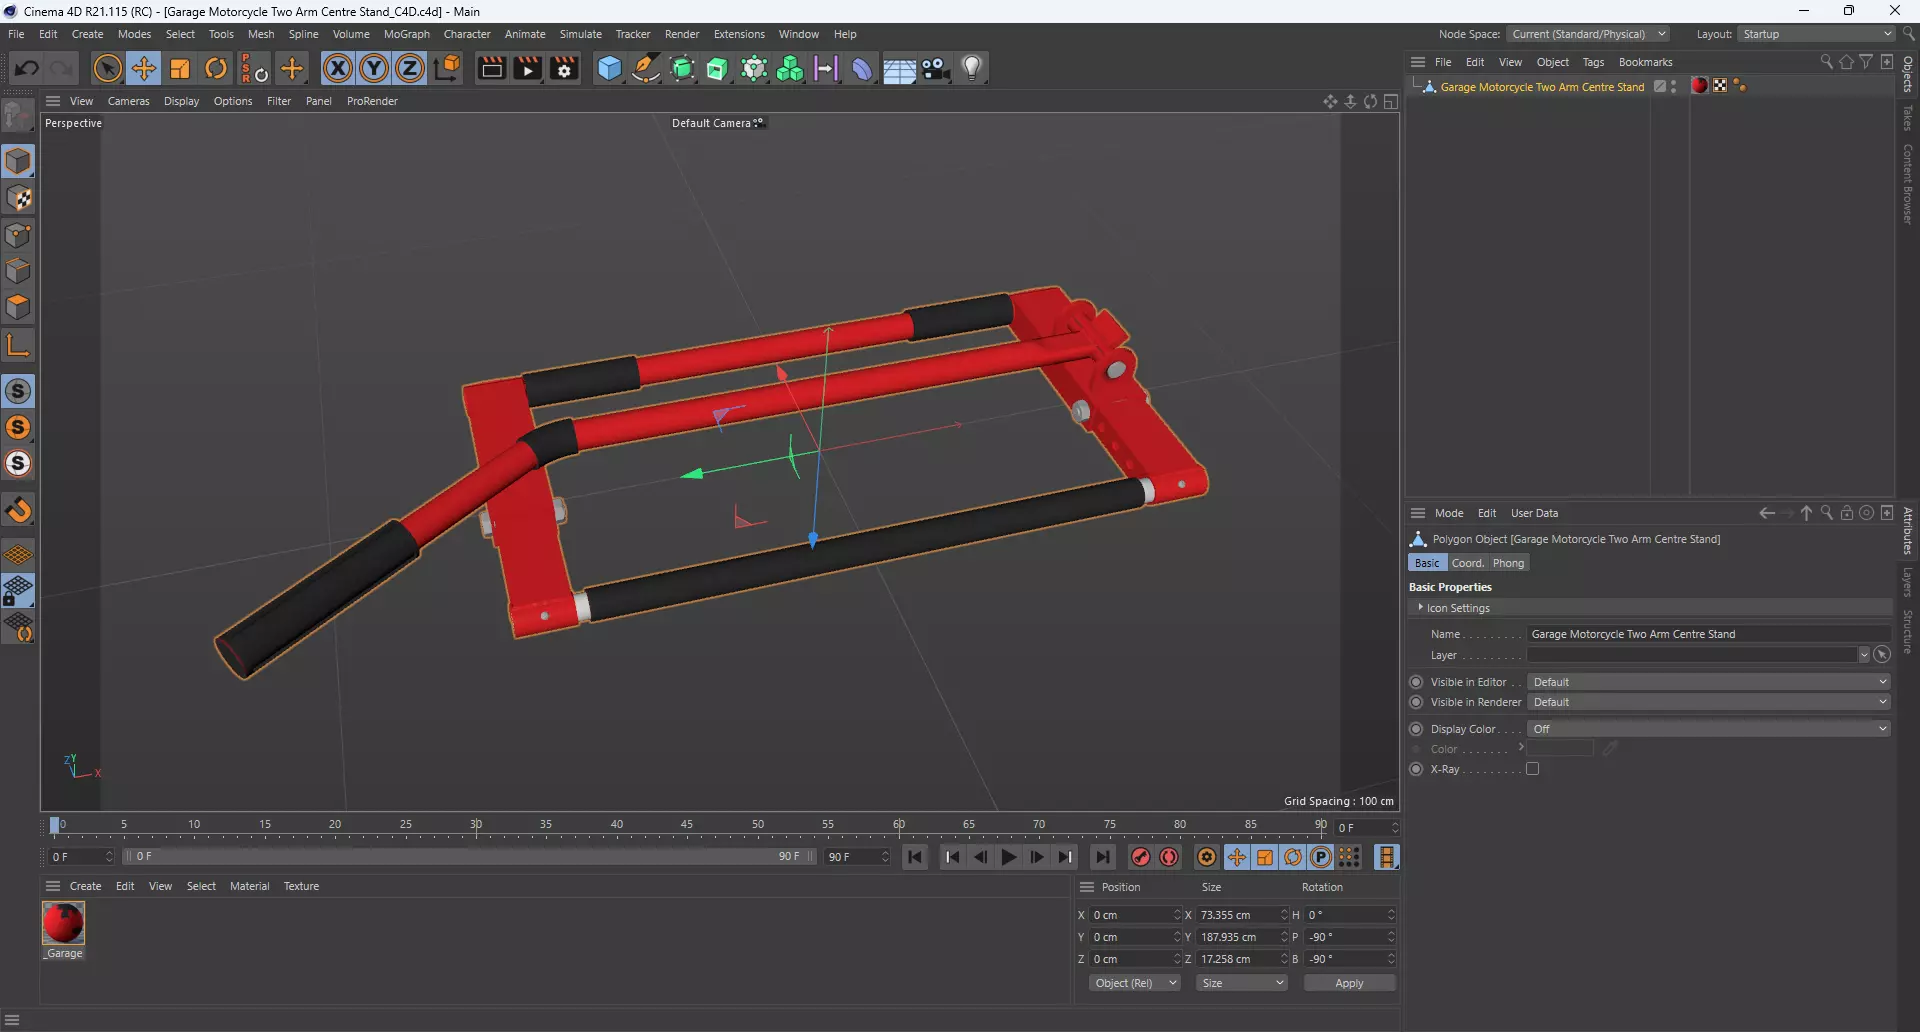This screenshot has height=1032, width=1920.
Task: Click the Color swatch field
Action: [1560, 749]
